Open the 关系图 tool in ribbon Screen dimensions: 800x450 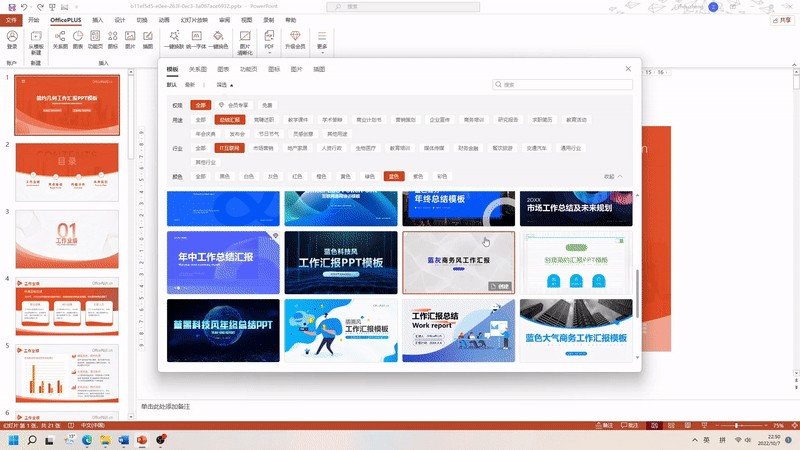(x=60, y=39)
